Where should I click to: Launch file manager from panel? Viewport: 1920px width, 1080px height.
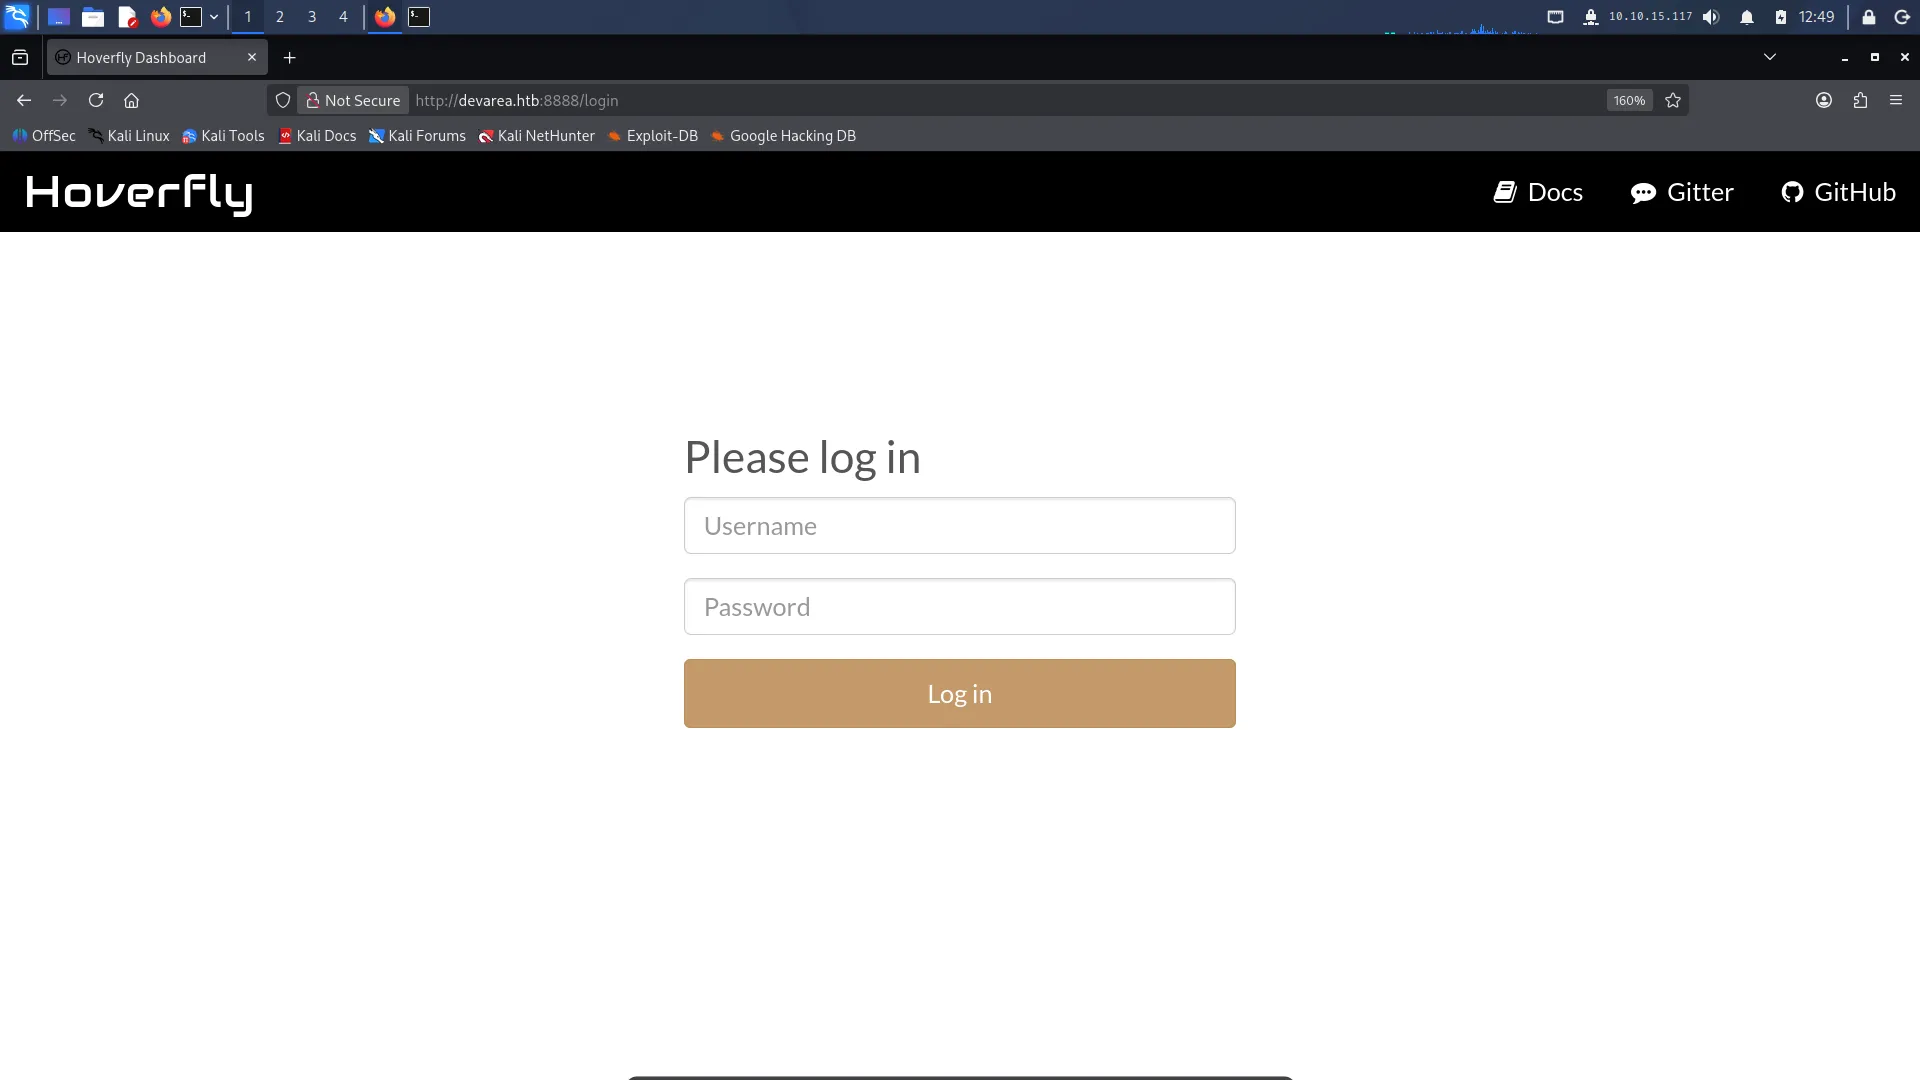coord(93,17)
